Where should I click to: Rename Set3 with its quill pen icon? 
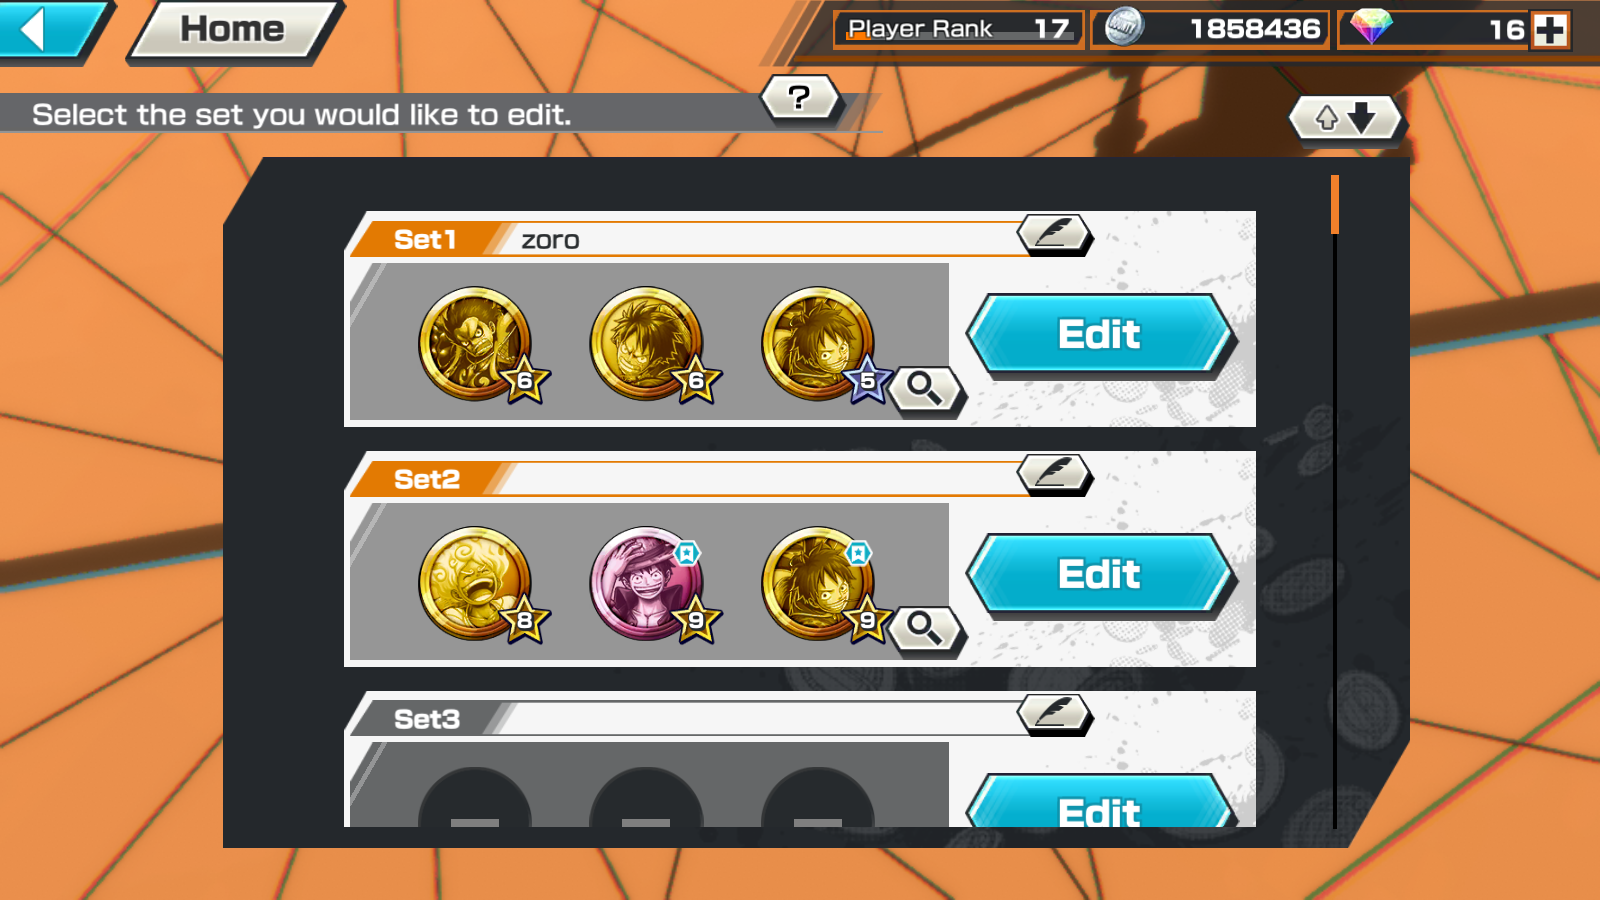[1055, 714]
